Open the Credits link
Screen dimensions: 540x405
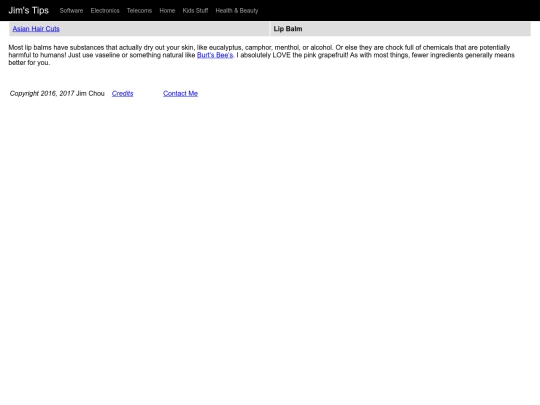click(122, 93)
